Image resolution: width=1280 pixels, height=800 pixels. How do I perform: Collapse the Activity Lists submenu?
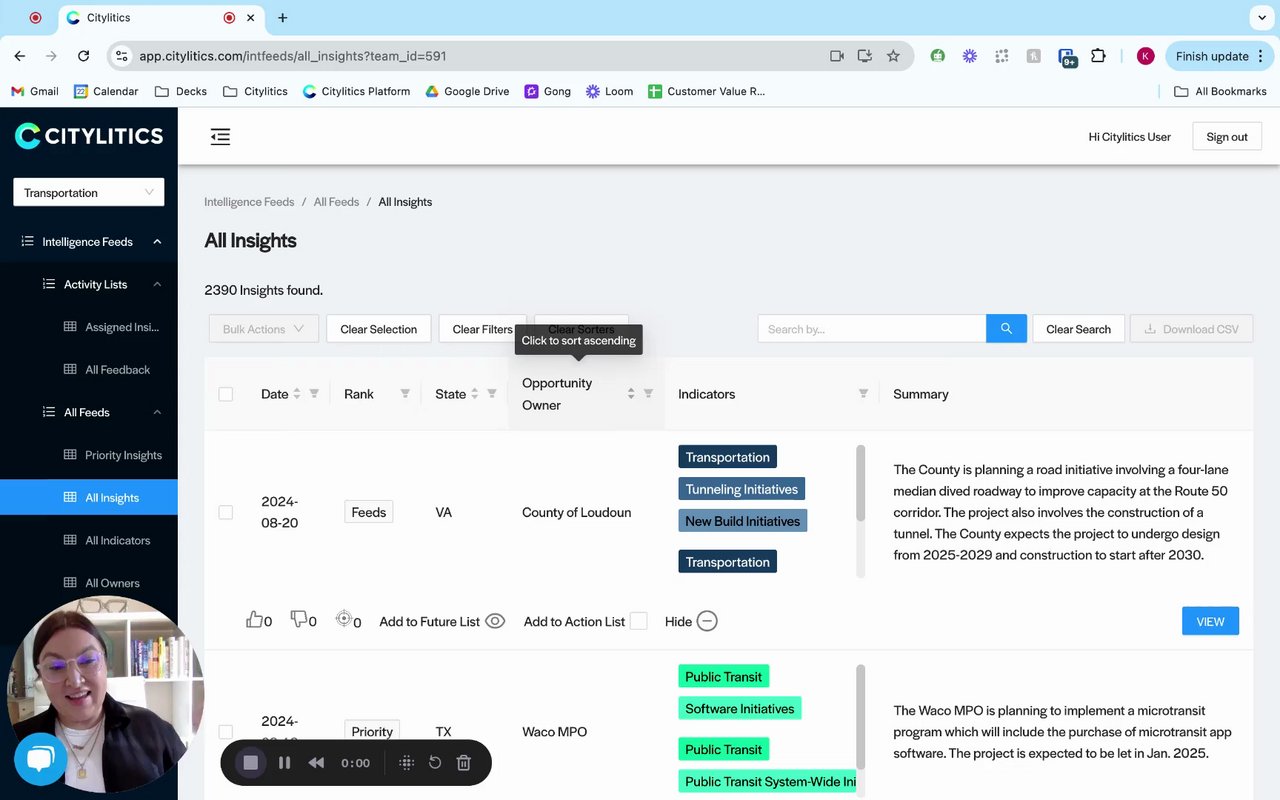157,285
